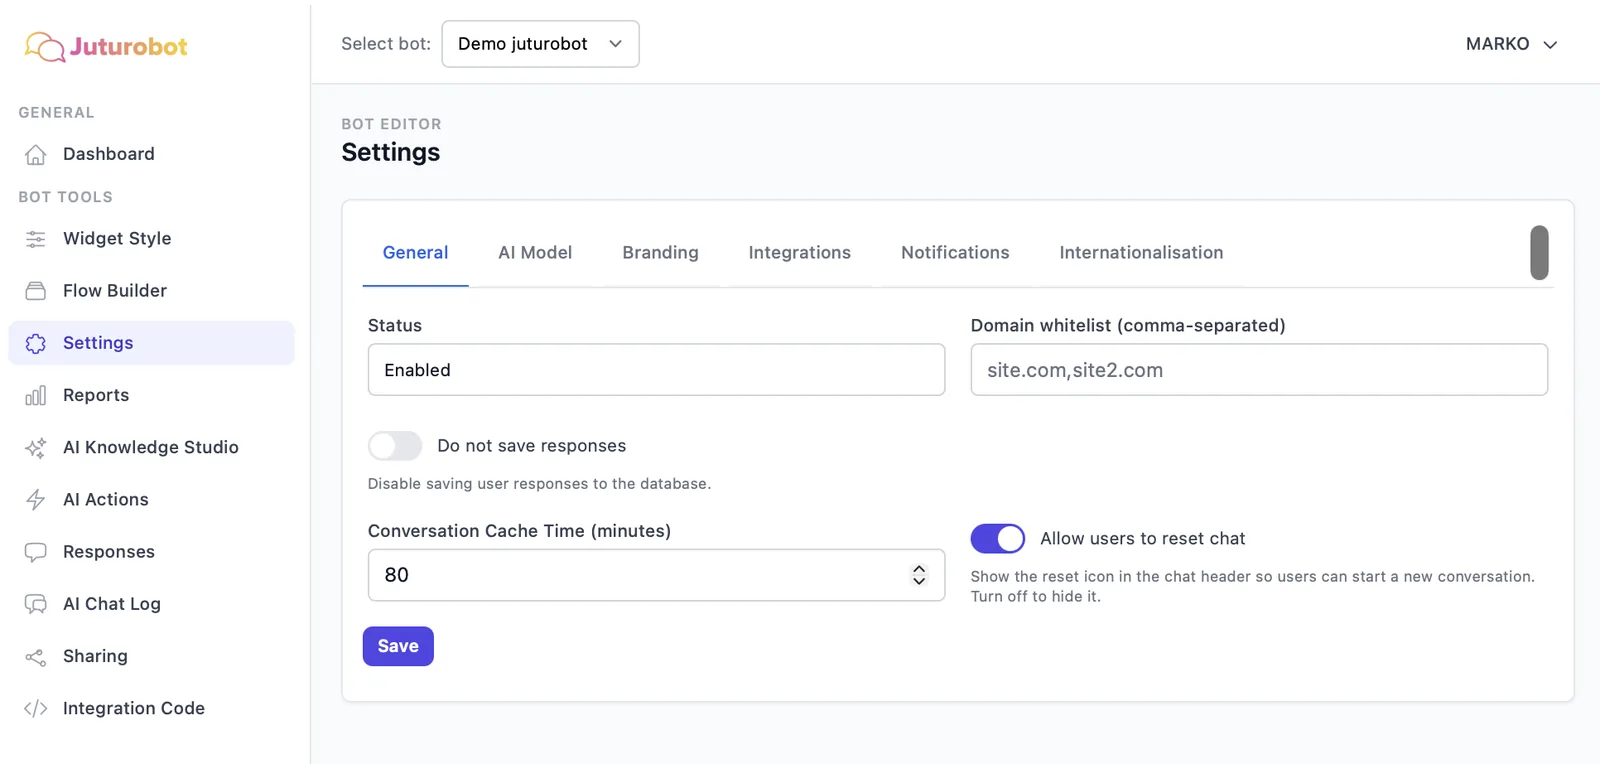
Task: Open the Flow Builder page
Action: point(152,291)
